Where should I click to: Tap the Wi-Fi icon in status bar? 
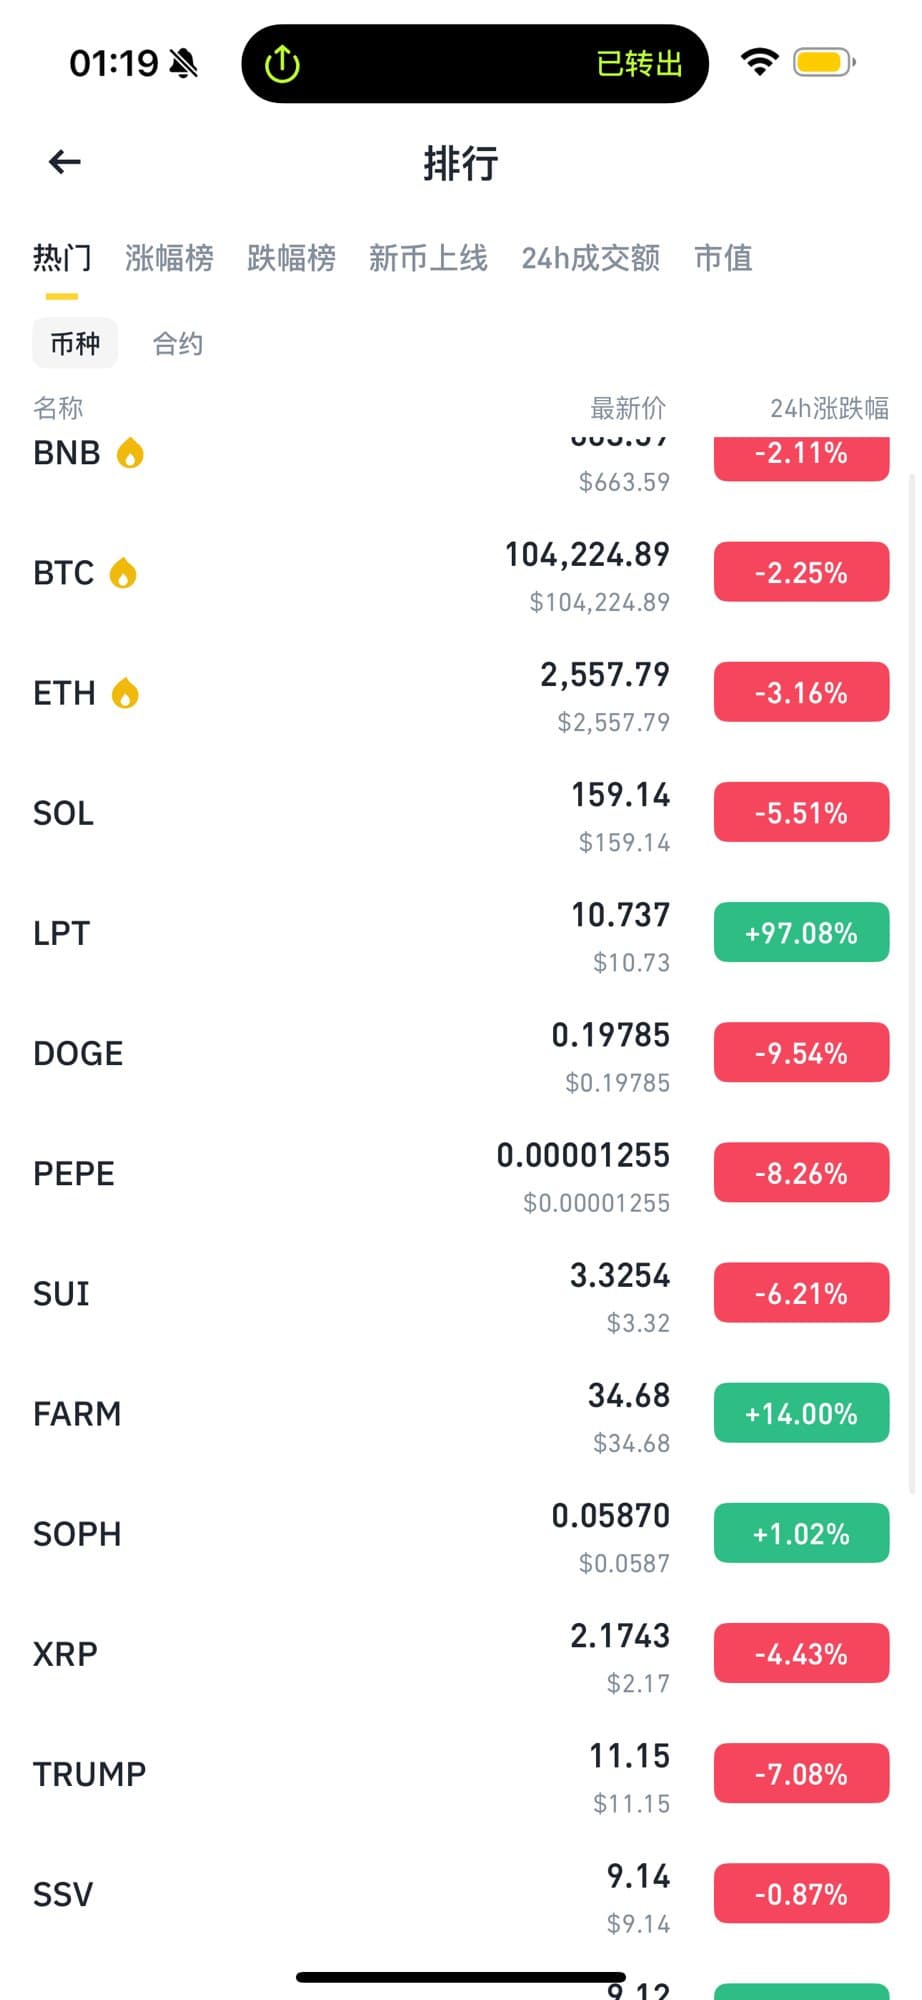click(x=760, y=62)
